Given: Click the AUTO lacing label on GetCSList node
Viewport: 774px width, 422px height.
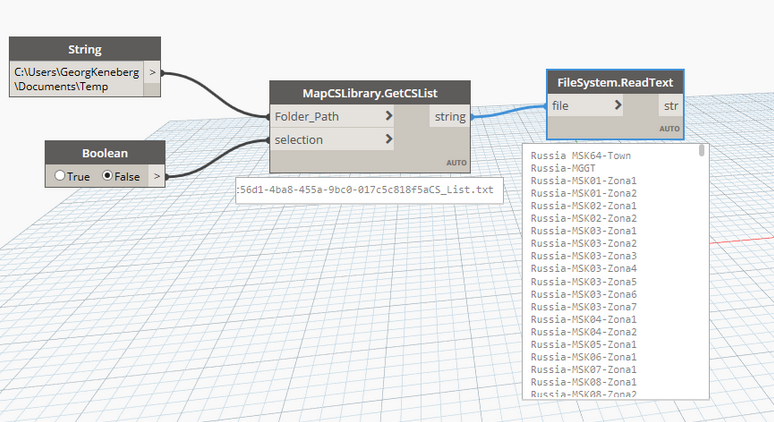Looking at the screenshot, I should (456, 162).
